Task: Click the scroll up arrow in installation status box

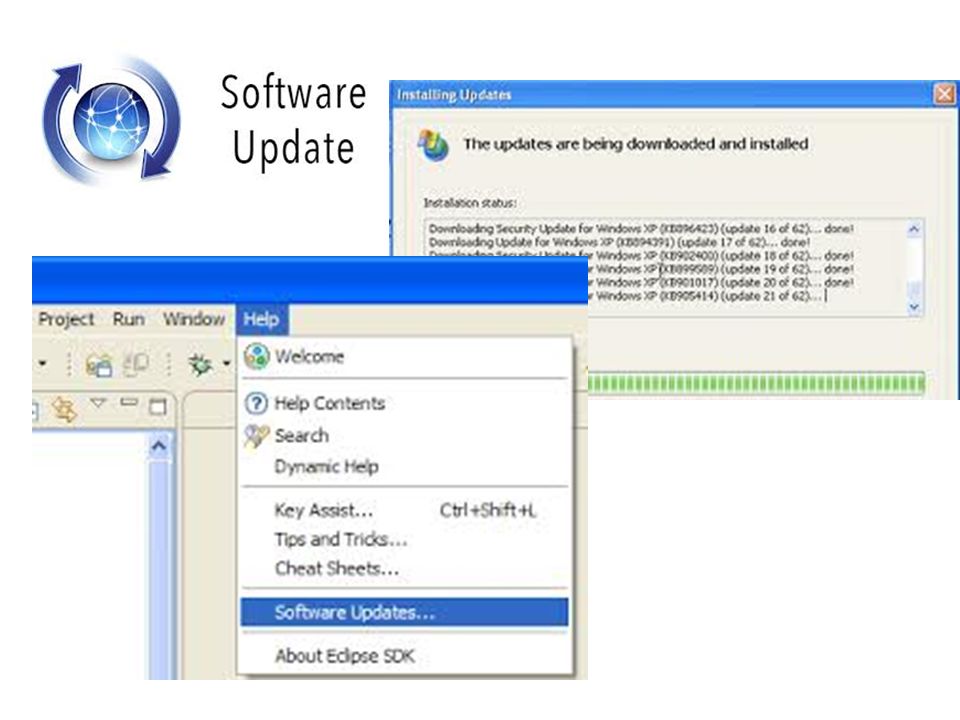Action: (913, 230)
